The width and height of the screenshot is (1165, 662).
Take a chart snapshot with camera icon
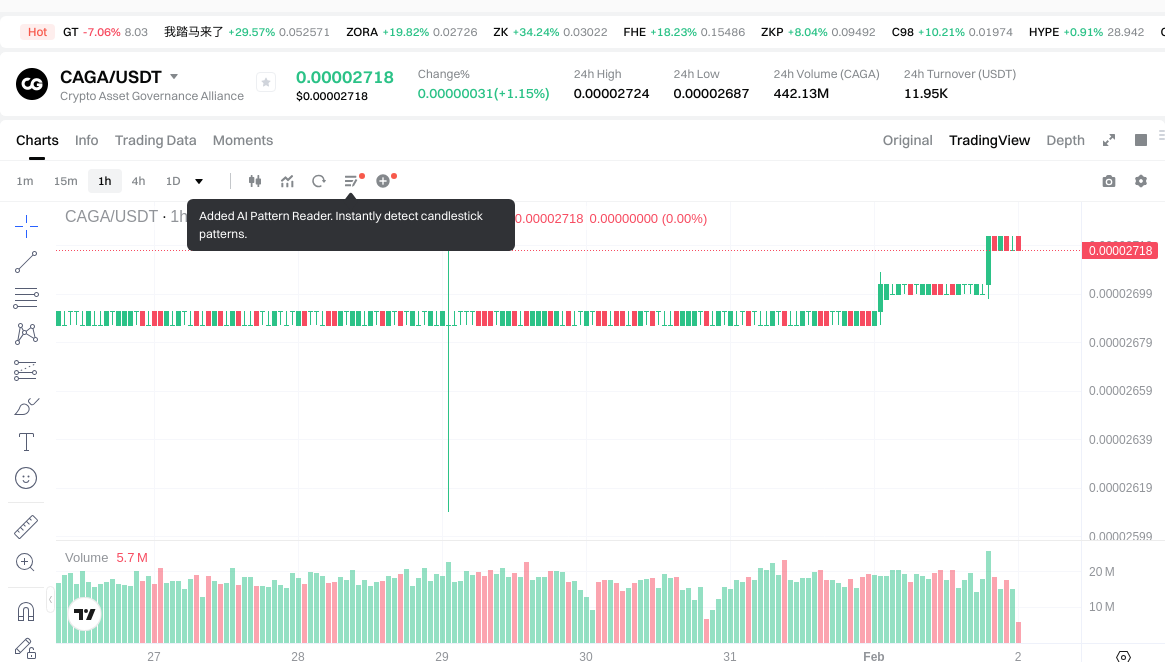1108,181
